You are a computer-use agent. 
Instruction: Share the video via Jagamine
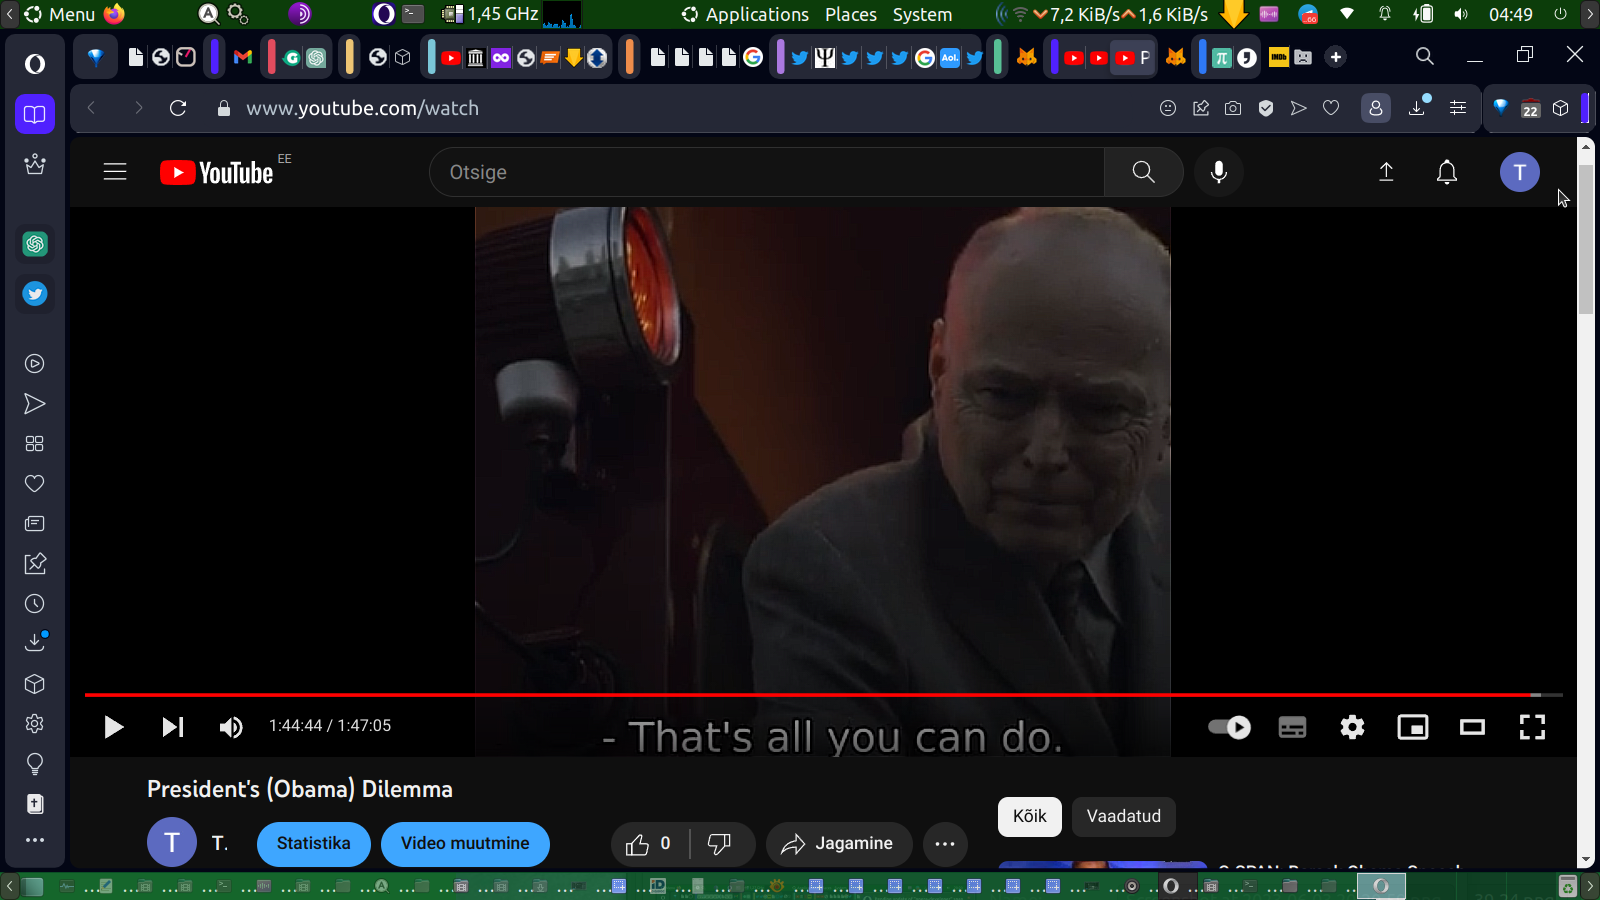coord(839,844)
